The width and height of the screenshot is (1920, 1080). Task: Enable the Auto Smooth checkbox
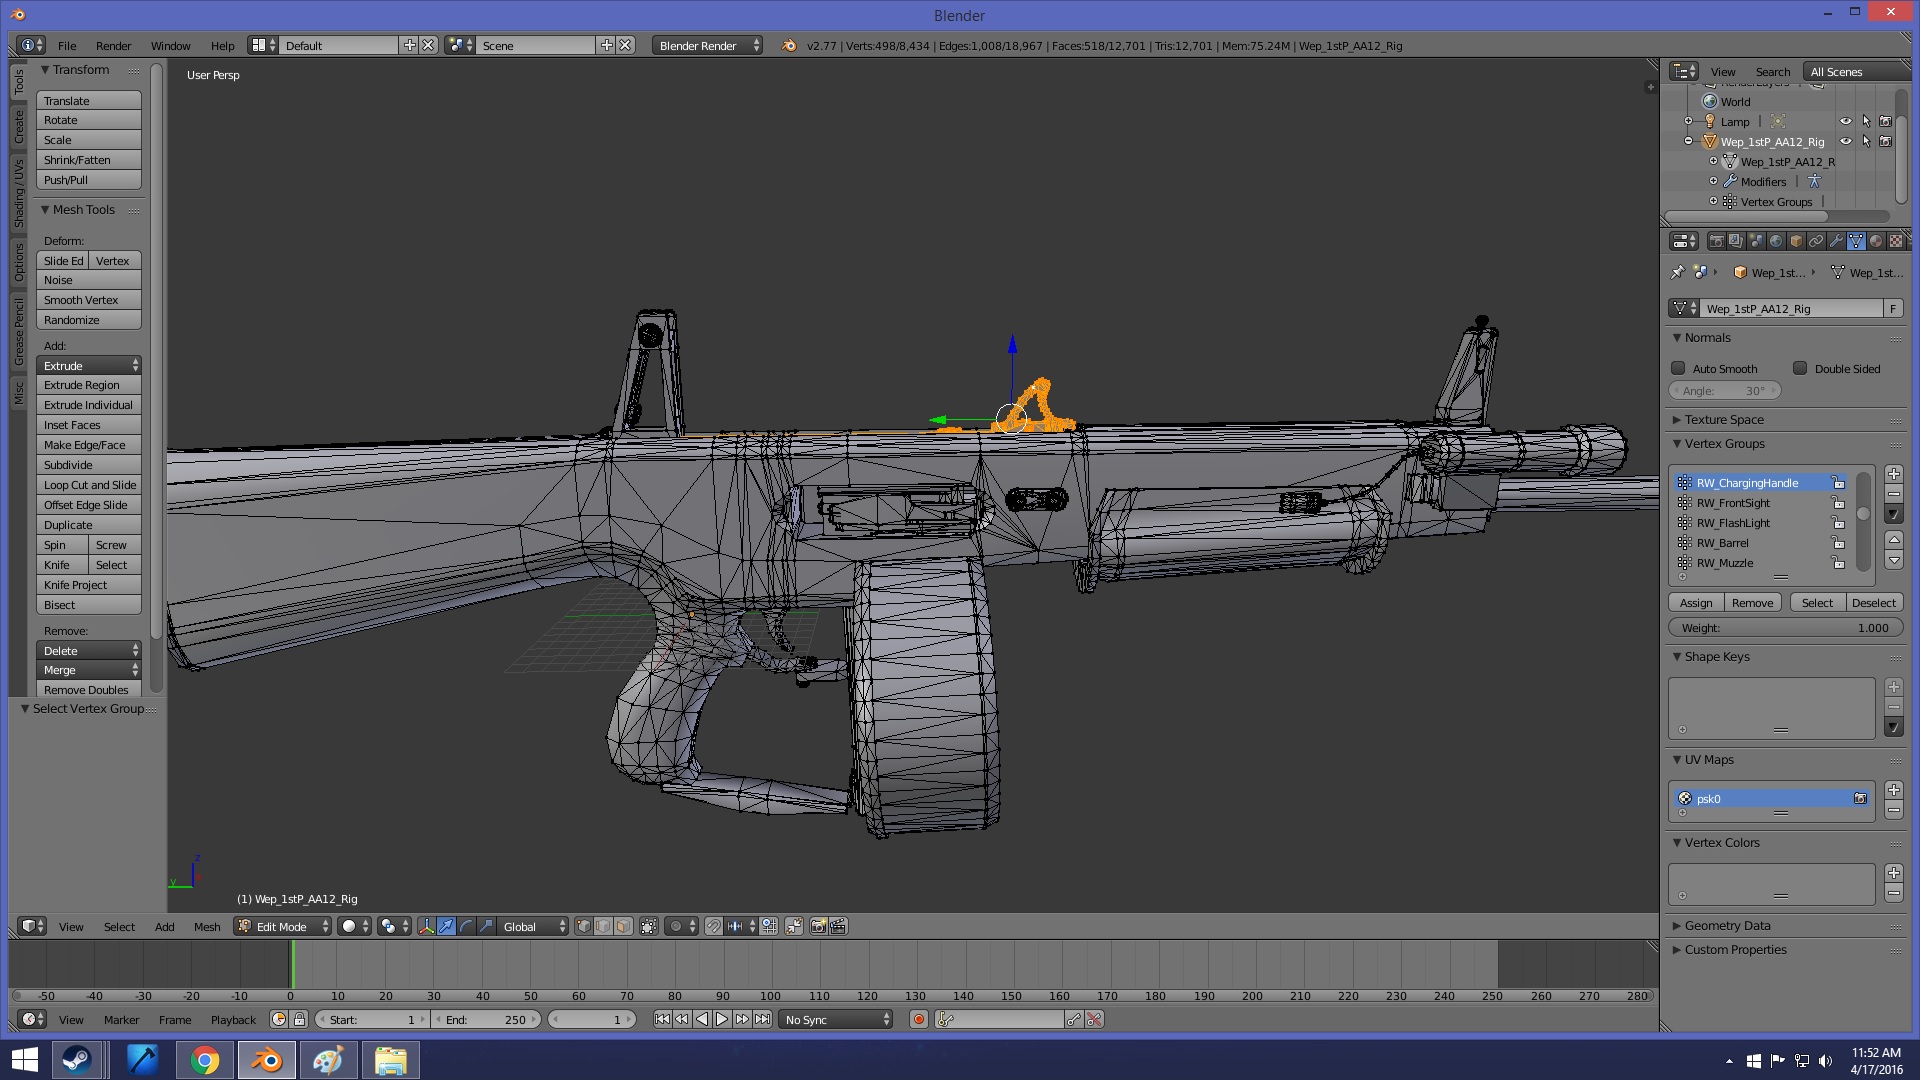tap(1679, 369)
